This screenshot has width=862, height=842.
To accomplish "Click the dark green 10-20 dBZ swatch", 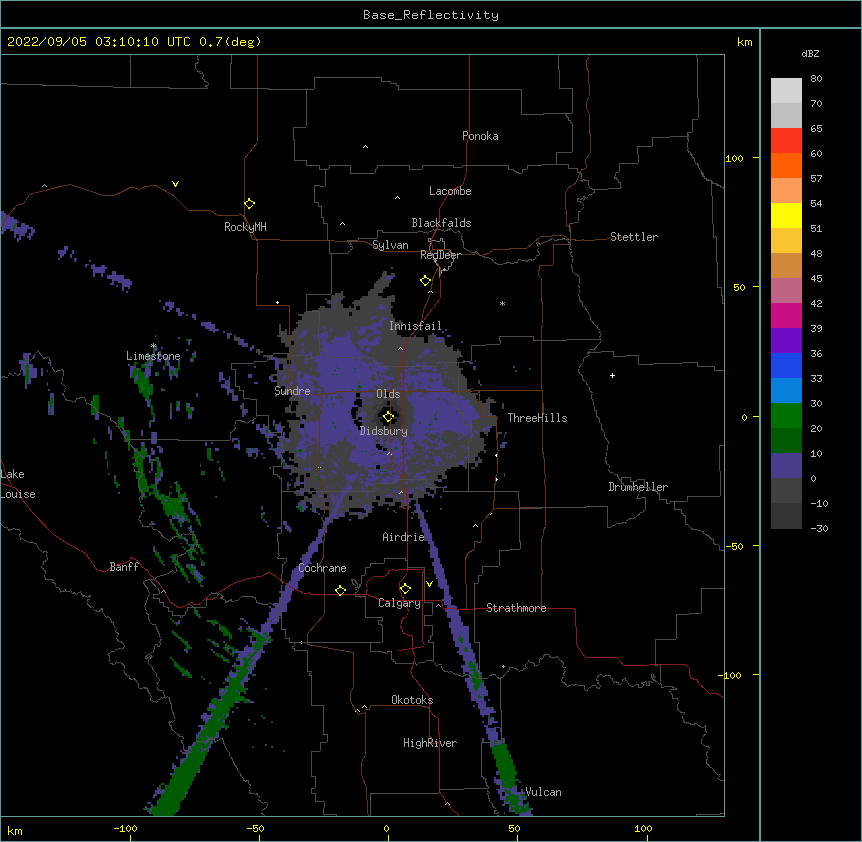I will (786, 440).
